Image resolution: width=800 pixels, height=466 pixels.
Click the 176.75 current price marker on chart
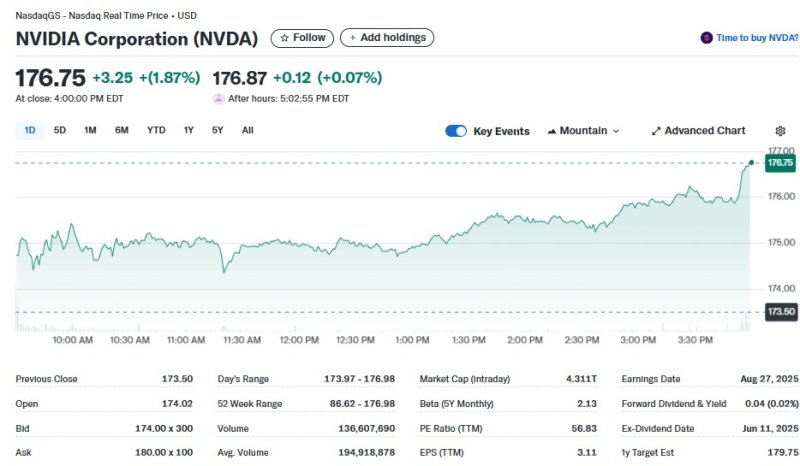pyautogui.click(x=779, y=162)
